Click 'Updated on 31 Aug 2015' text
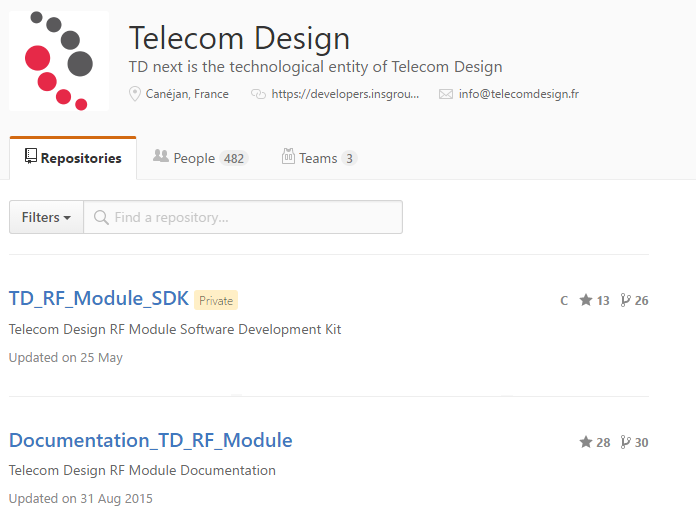 (80, 498)
